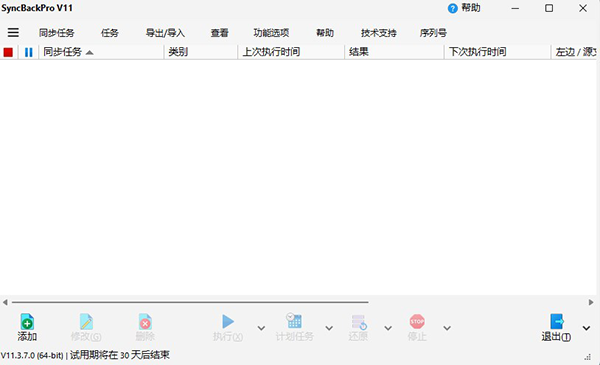Click the scrollbar right arrow
The image size is (600, 365).
[591, 302]
